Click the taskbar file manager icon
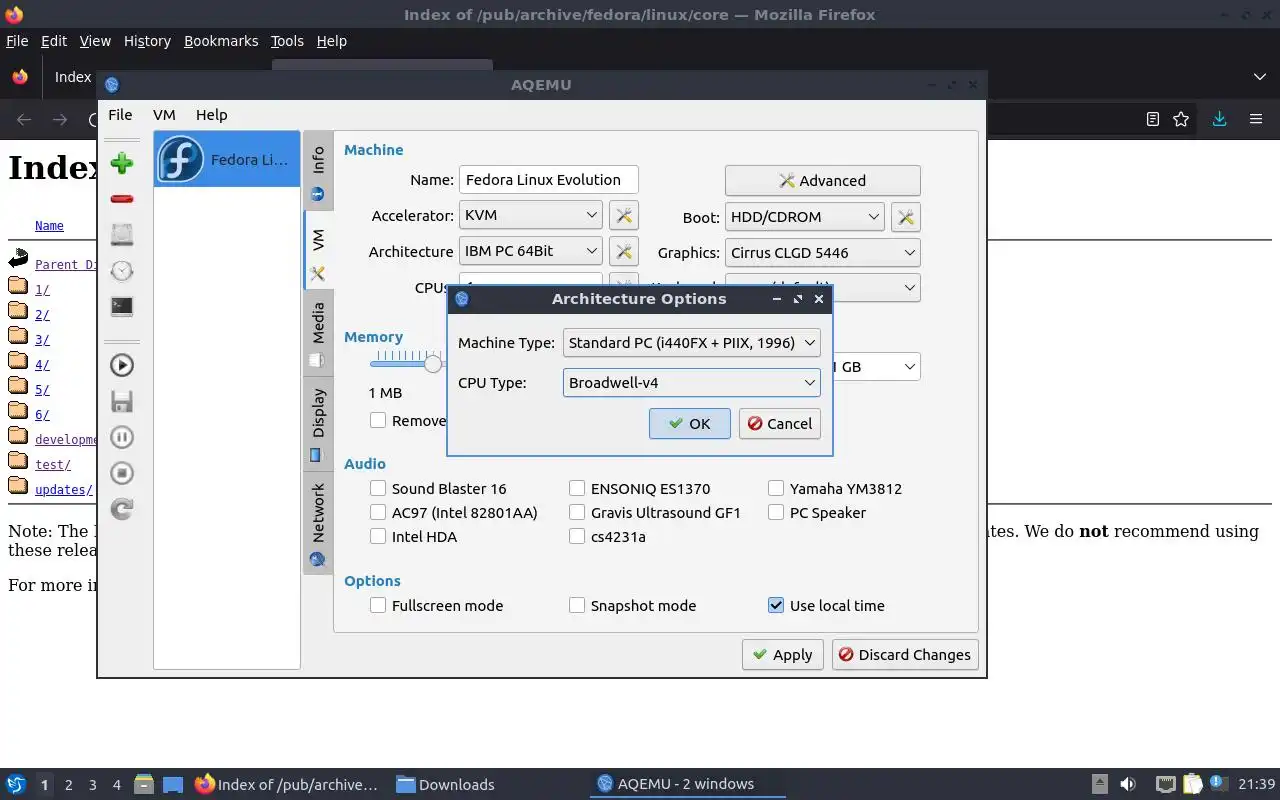 coord(143,784)
